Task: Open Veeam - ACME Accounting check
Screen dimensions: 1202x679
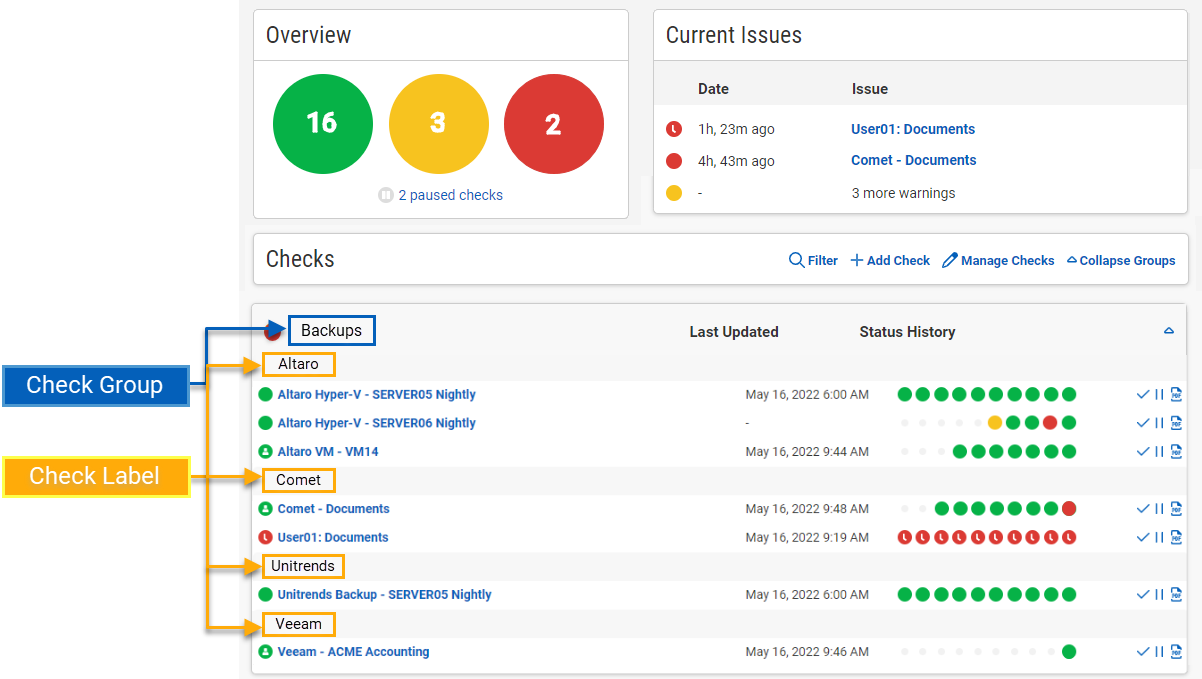Action: point(354,652)
